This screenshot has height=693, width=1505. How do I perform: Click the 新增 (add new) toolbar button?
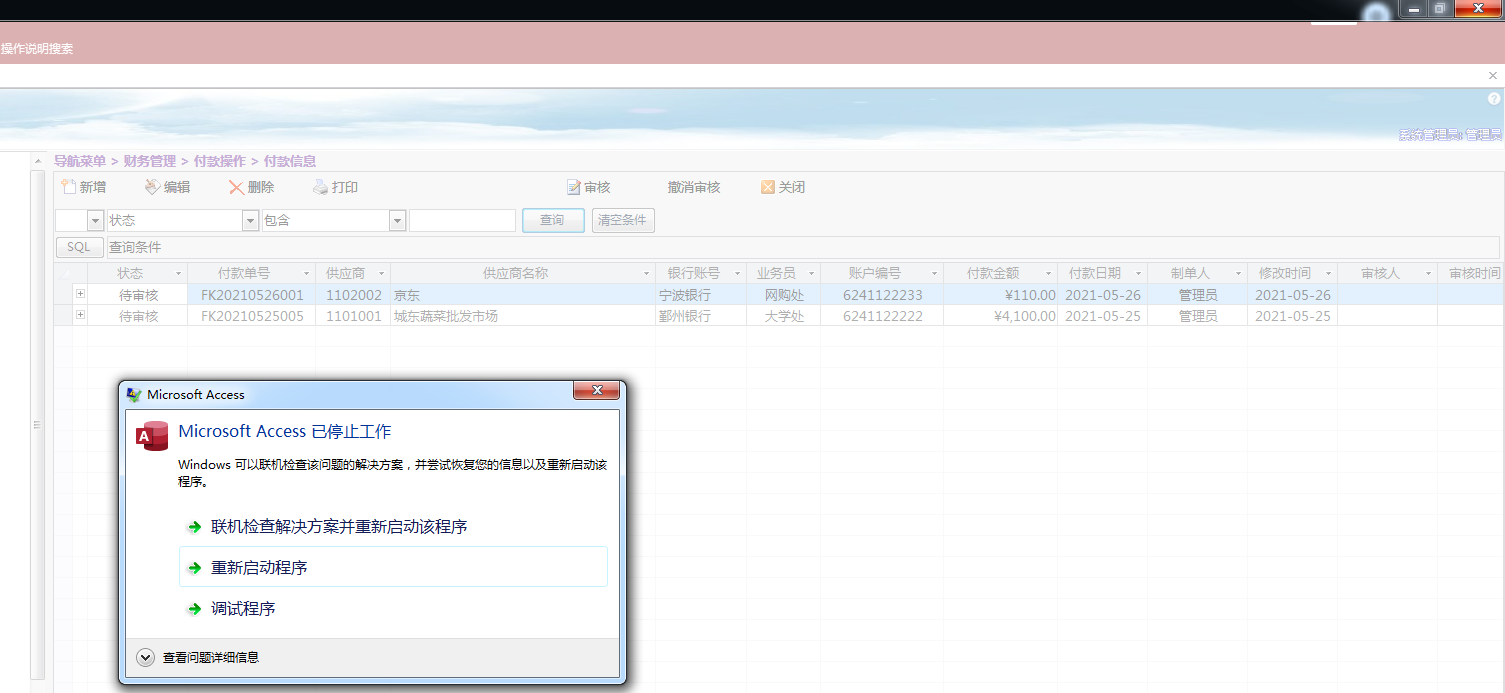tap(83, 187)
